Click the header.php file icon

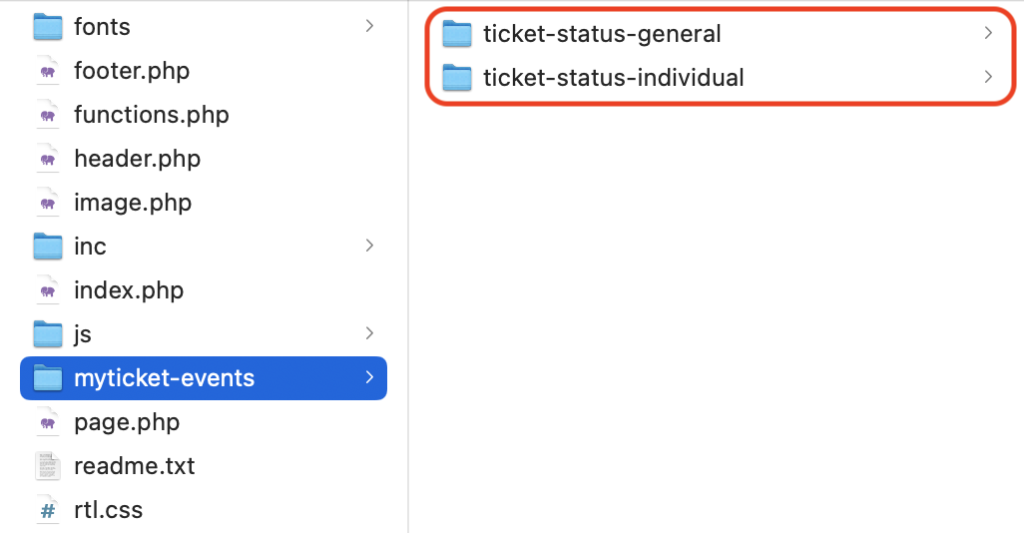click(x=48, y=159)
